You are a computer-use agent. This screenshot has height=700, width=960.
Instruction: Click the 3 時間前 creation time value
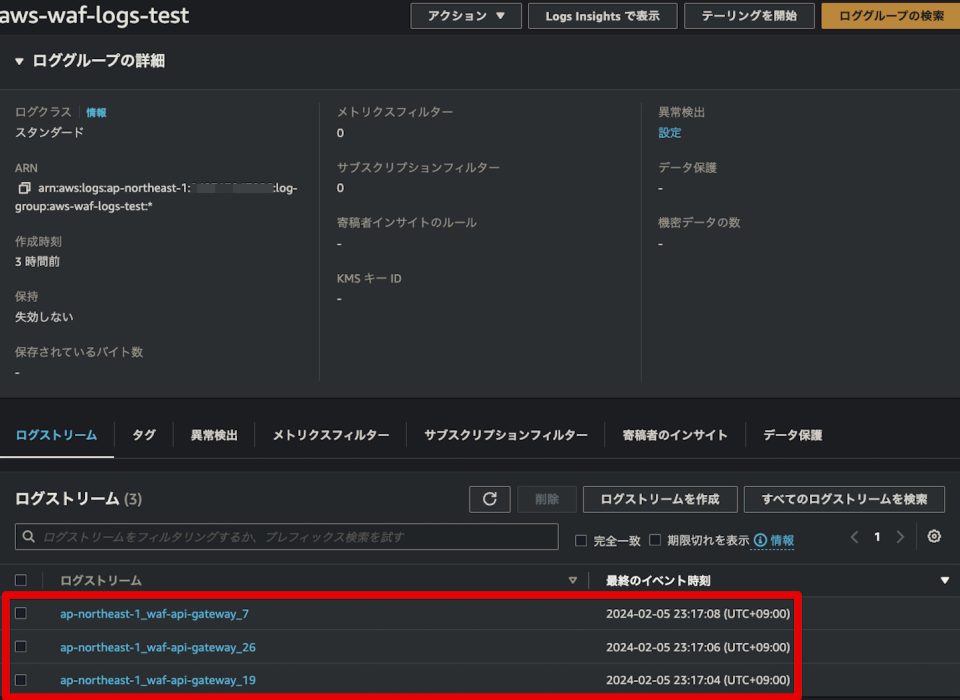[37, 262]
